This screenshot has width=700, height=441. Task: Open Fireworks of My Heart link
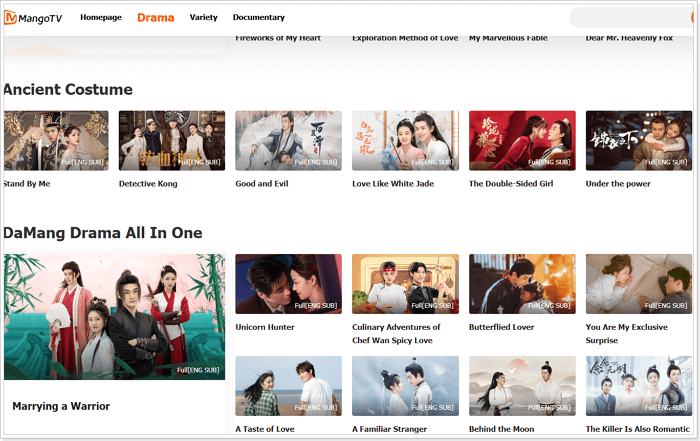tap(278, 38)
